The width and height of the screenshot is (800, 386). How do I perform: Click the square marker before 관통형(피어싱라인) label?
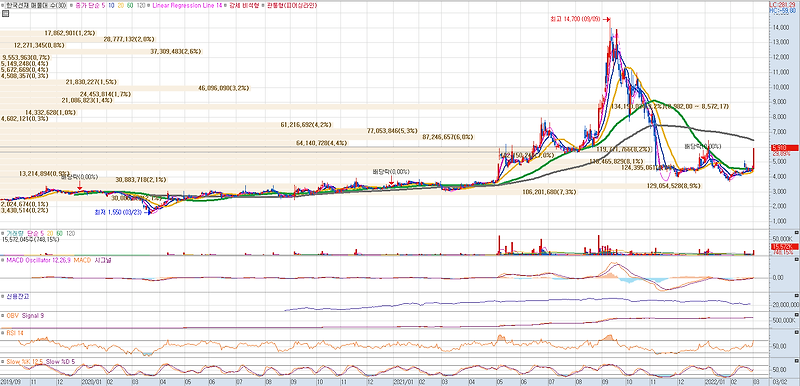264,5
